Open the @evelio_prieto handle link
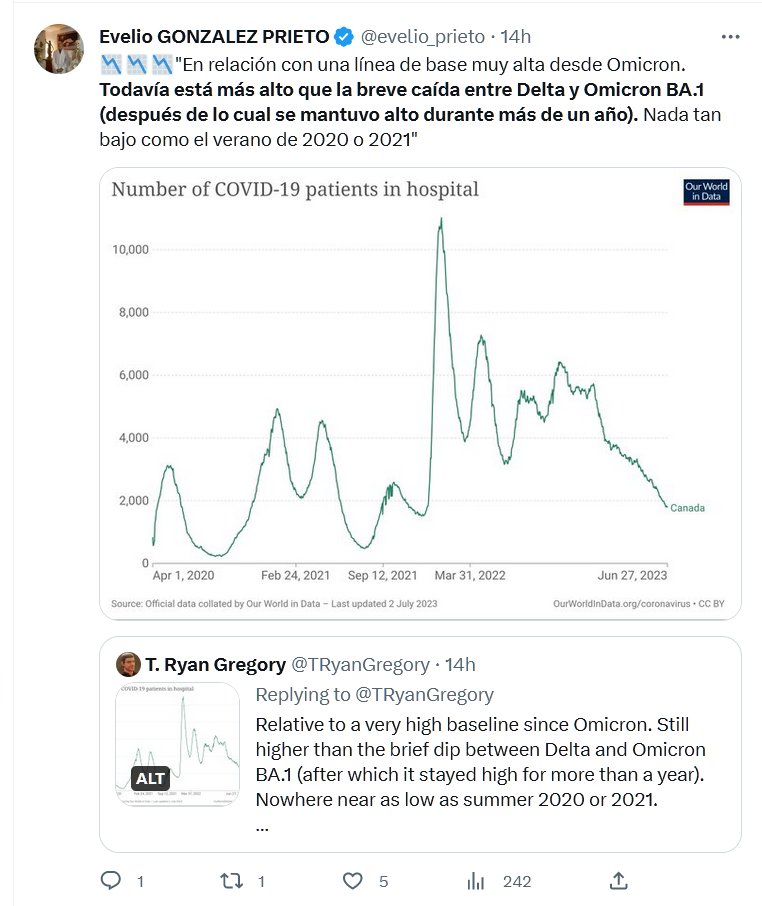762x906 pixels. pos(421,38)
